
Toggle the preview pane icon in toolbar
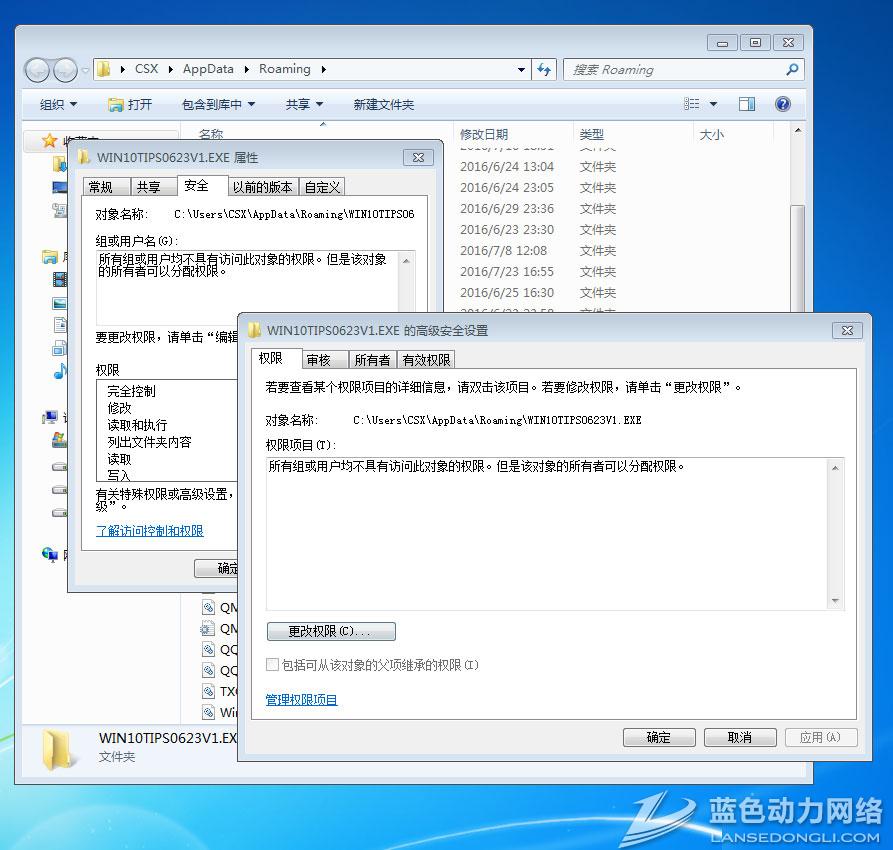746,104
